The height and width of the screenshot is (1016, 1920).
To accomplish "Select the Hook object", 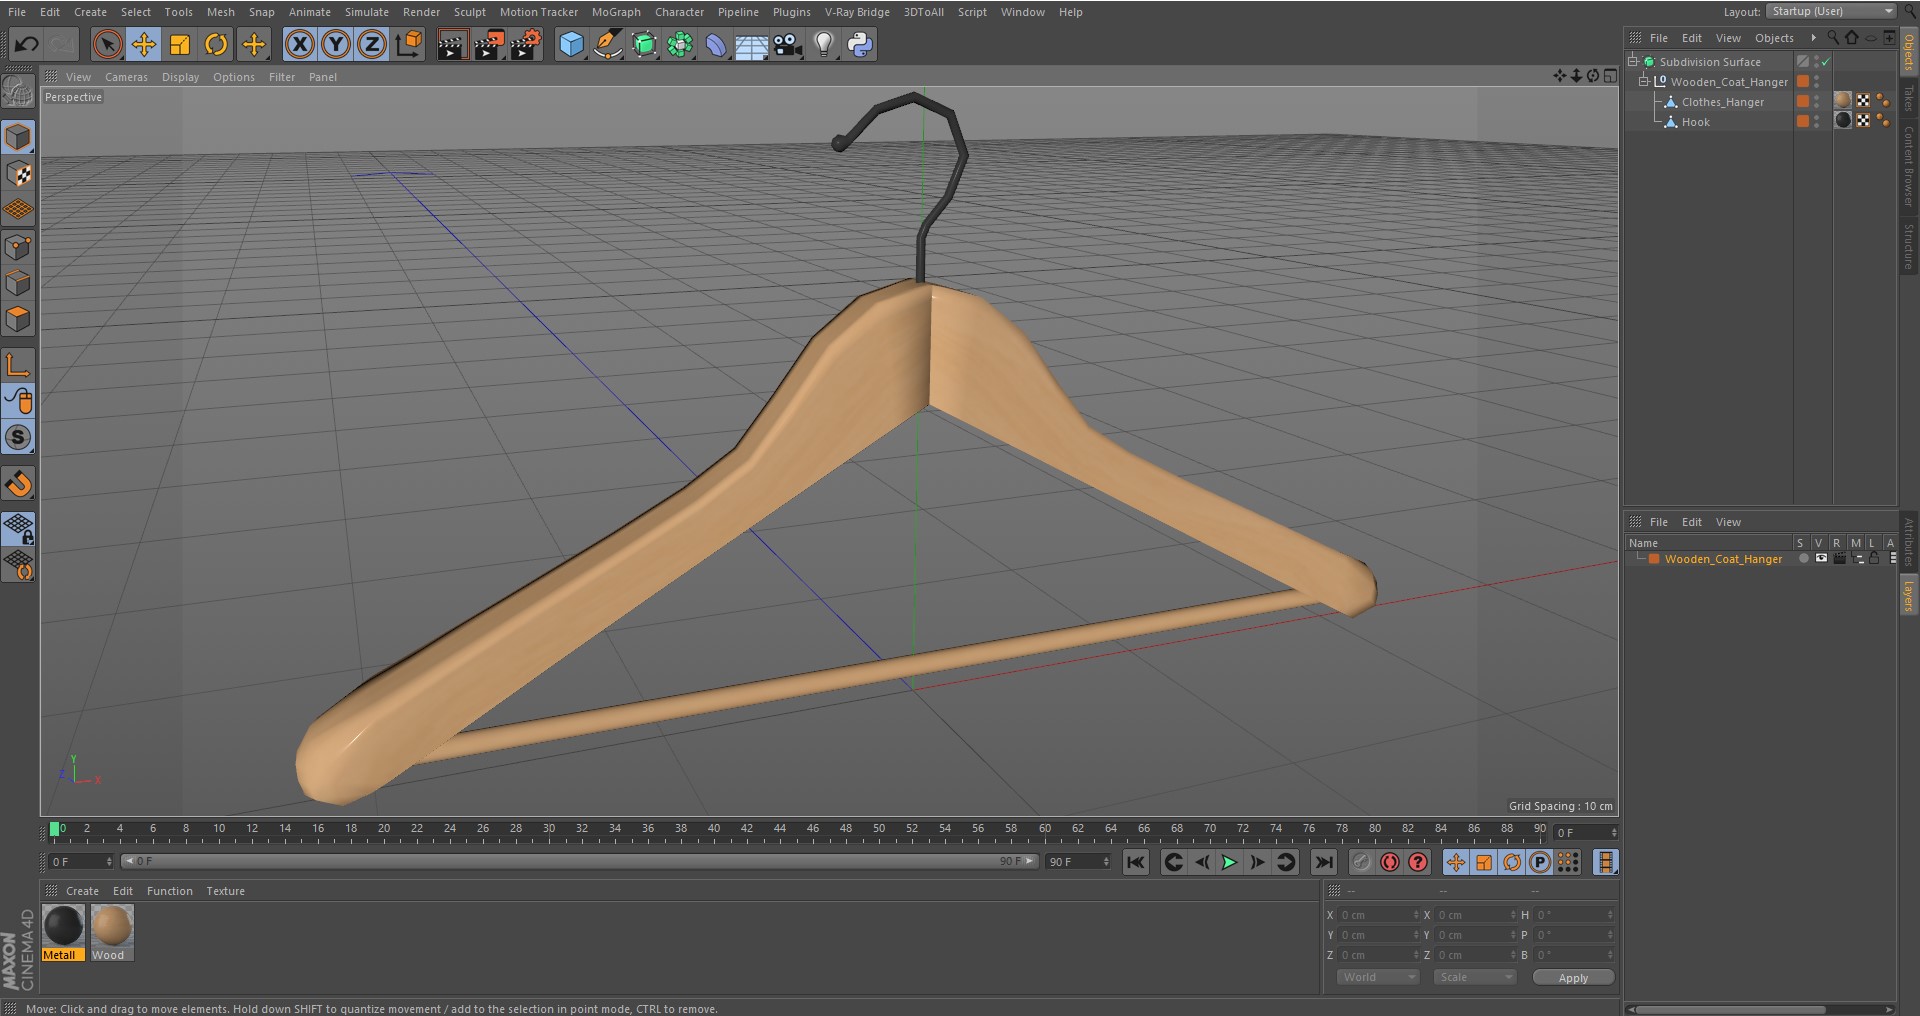I will 1695,122.
